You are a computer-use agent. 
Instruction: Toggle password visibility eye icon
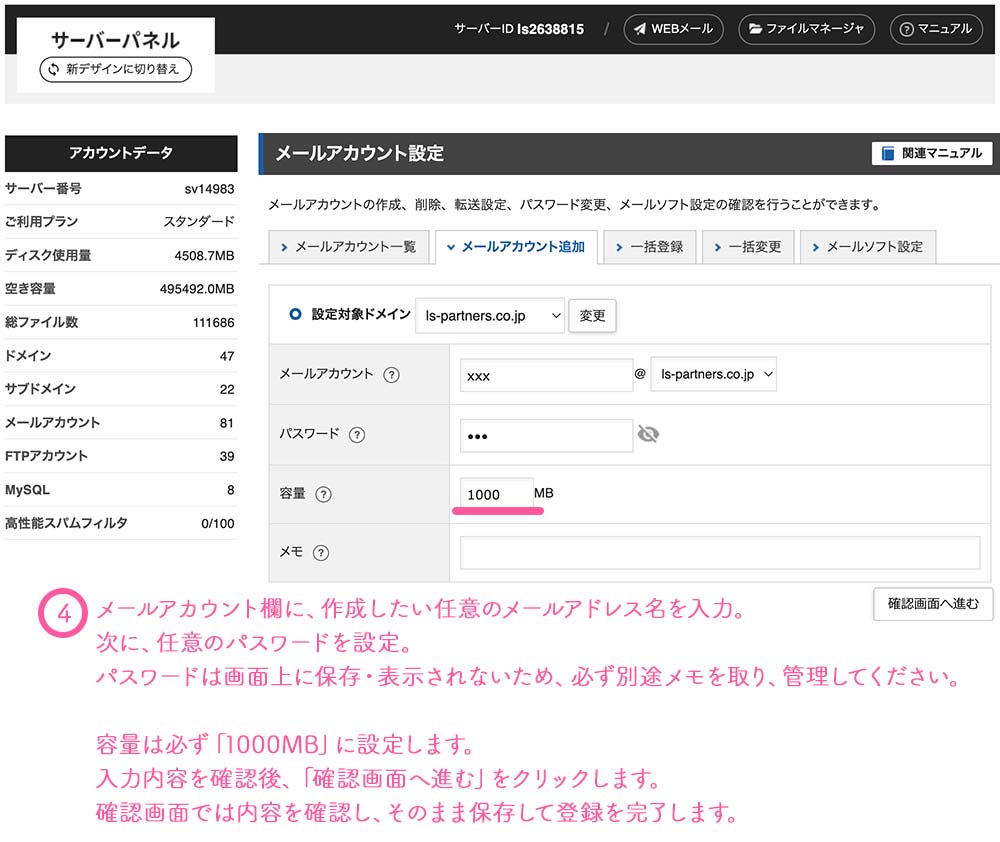[648, 434]
